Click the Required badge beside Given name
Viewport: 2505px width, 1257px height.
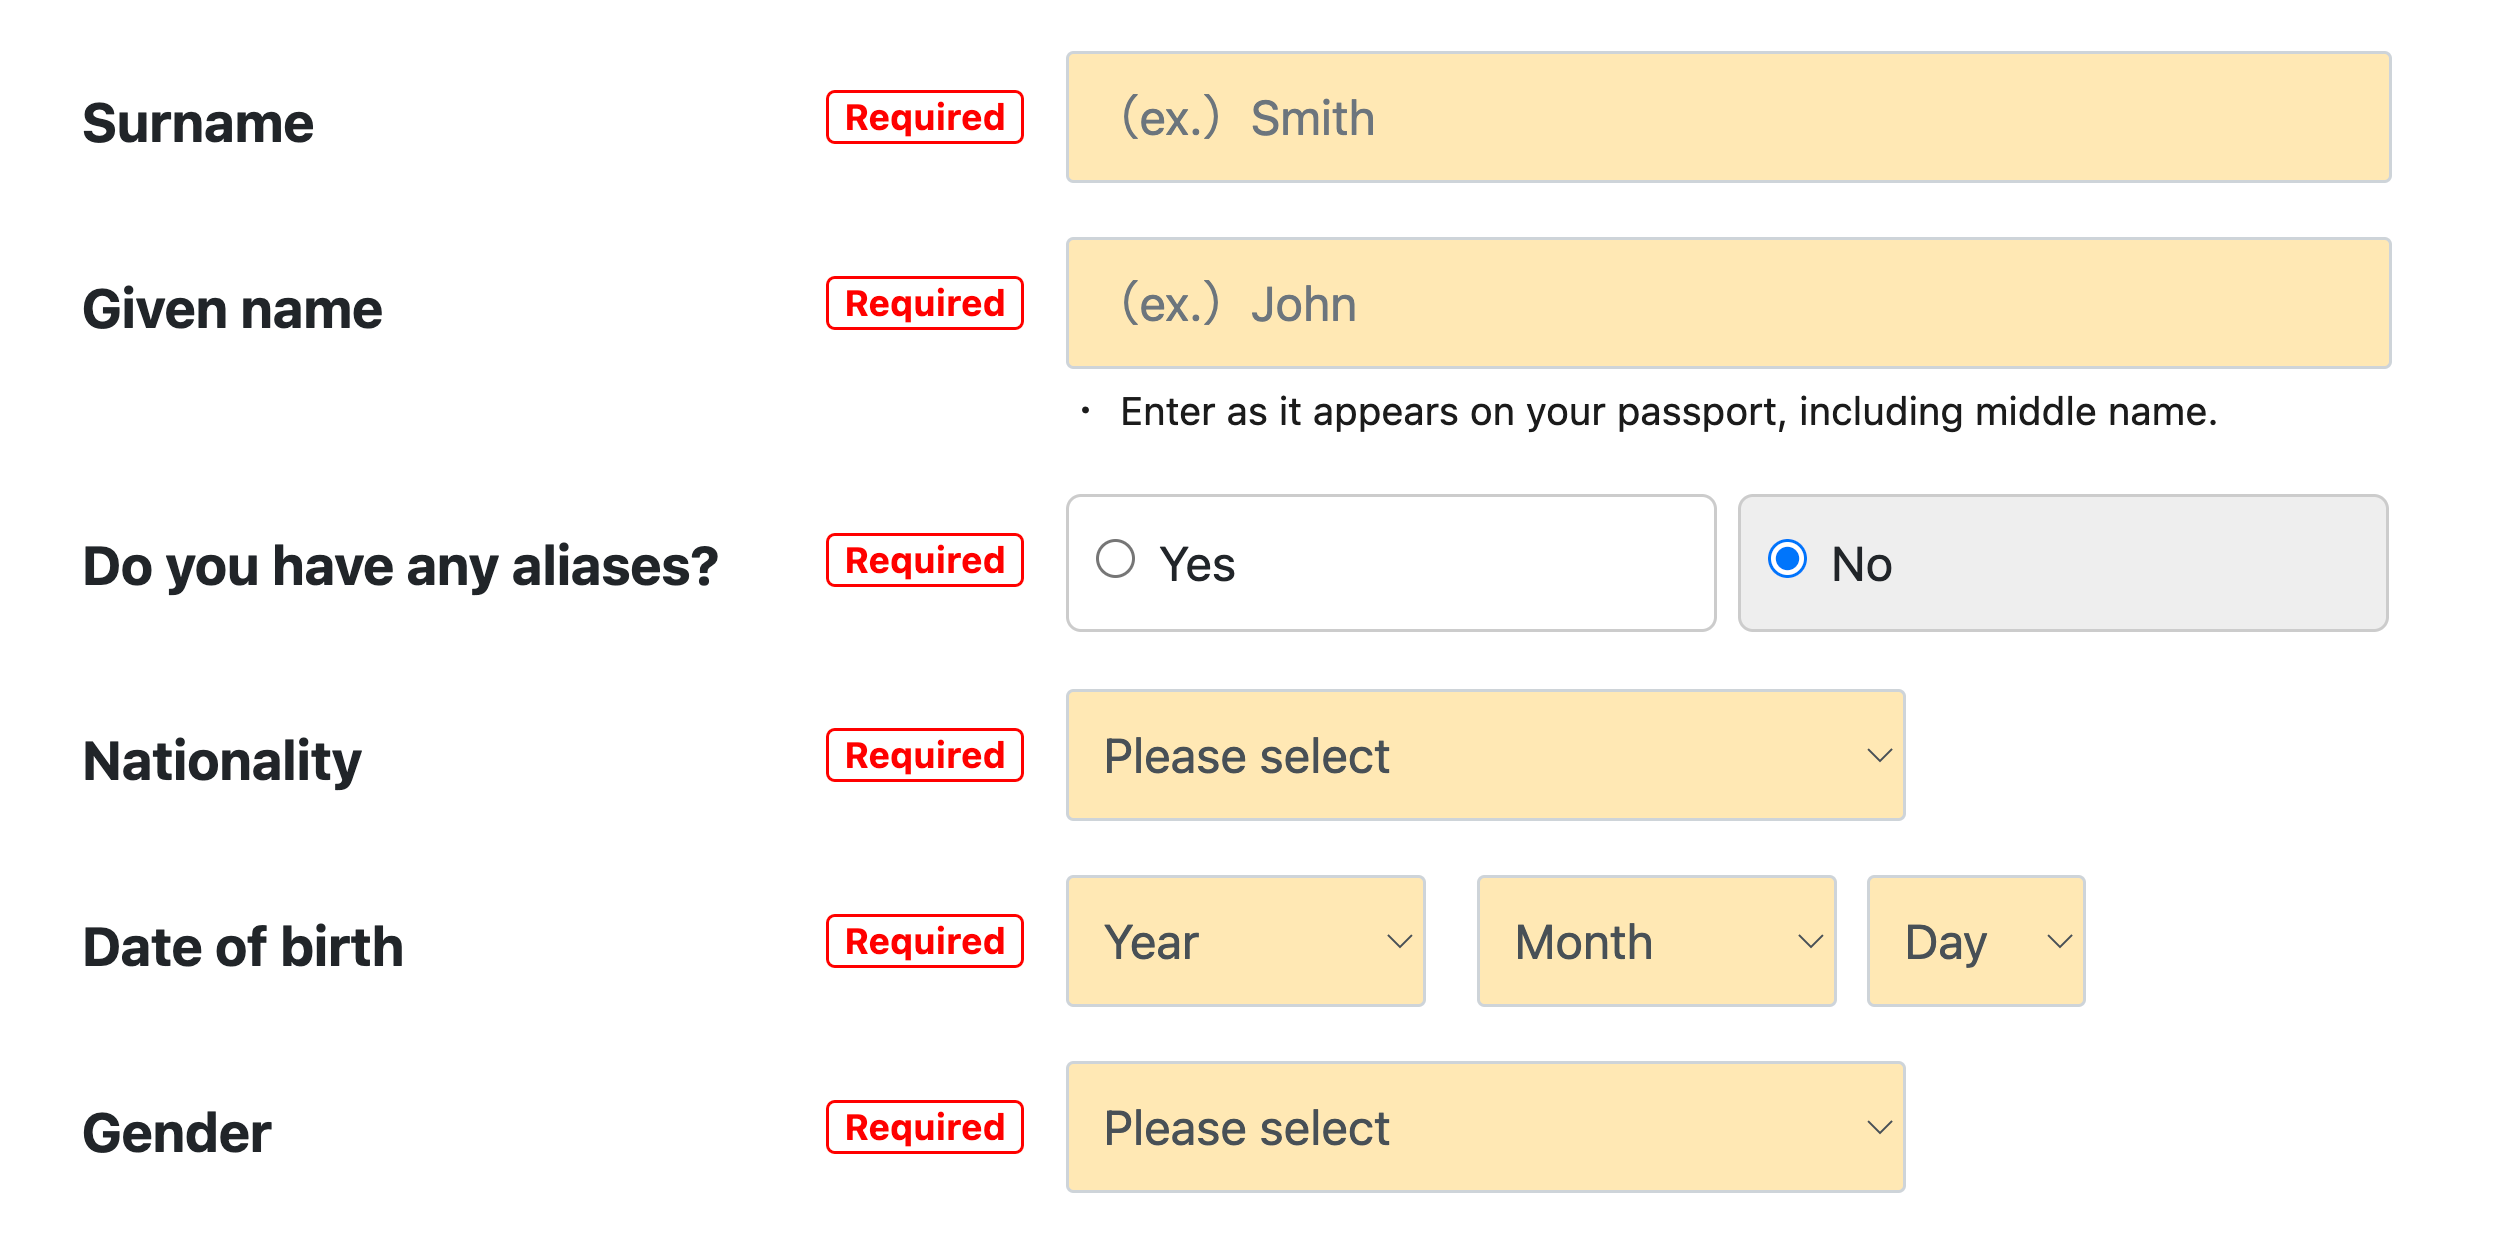point(924,303)
